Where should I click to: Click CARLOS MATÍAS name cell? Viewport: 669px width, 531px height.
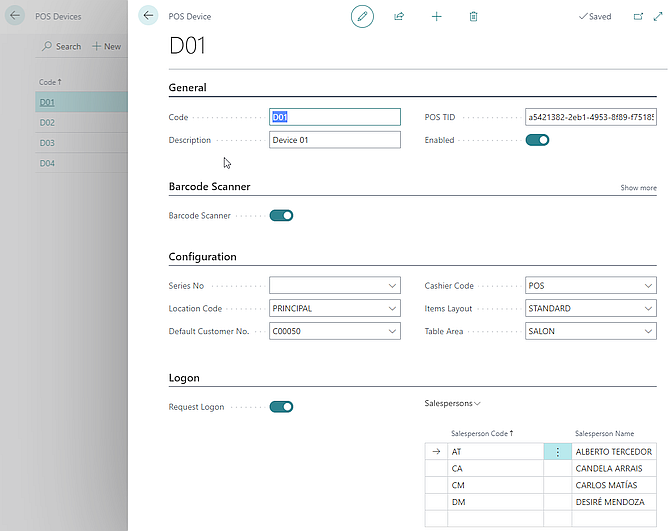[614, 485]
